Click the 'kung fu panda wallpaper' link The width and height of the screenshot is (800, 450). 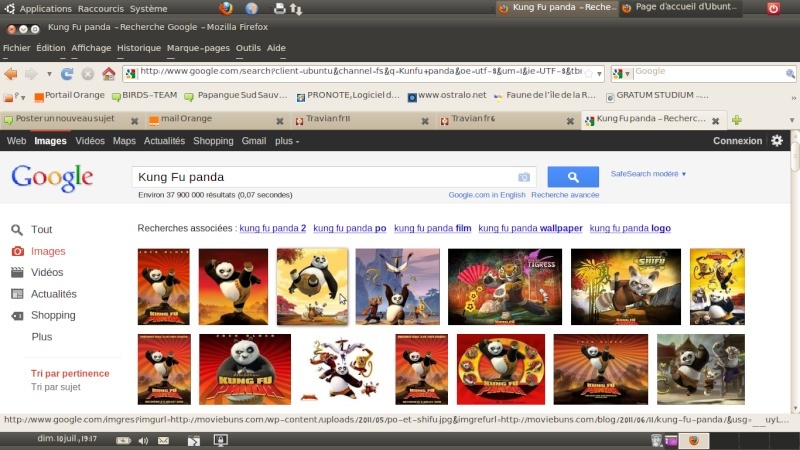[x=531, y=228]
